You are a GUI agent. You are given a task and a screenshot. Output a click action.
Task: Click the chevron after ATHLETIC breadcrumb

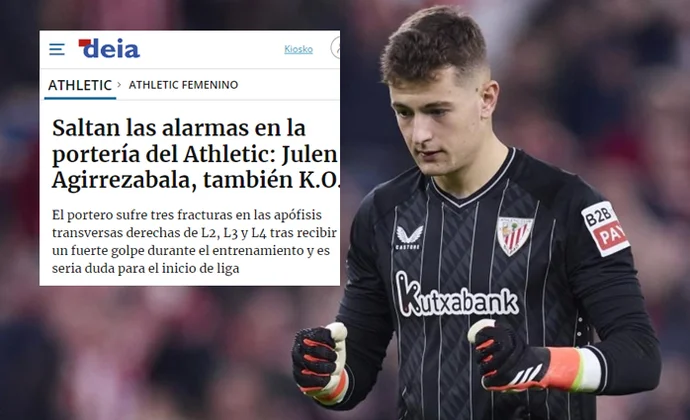119,85
